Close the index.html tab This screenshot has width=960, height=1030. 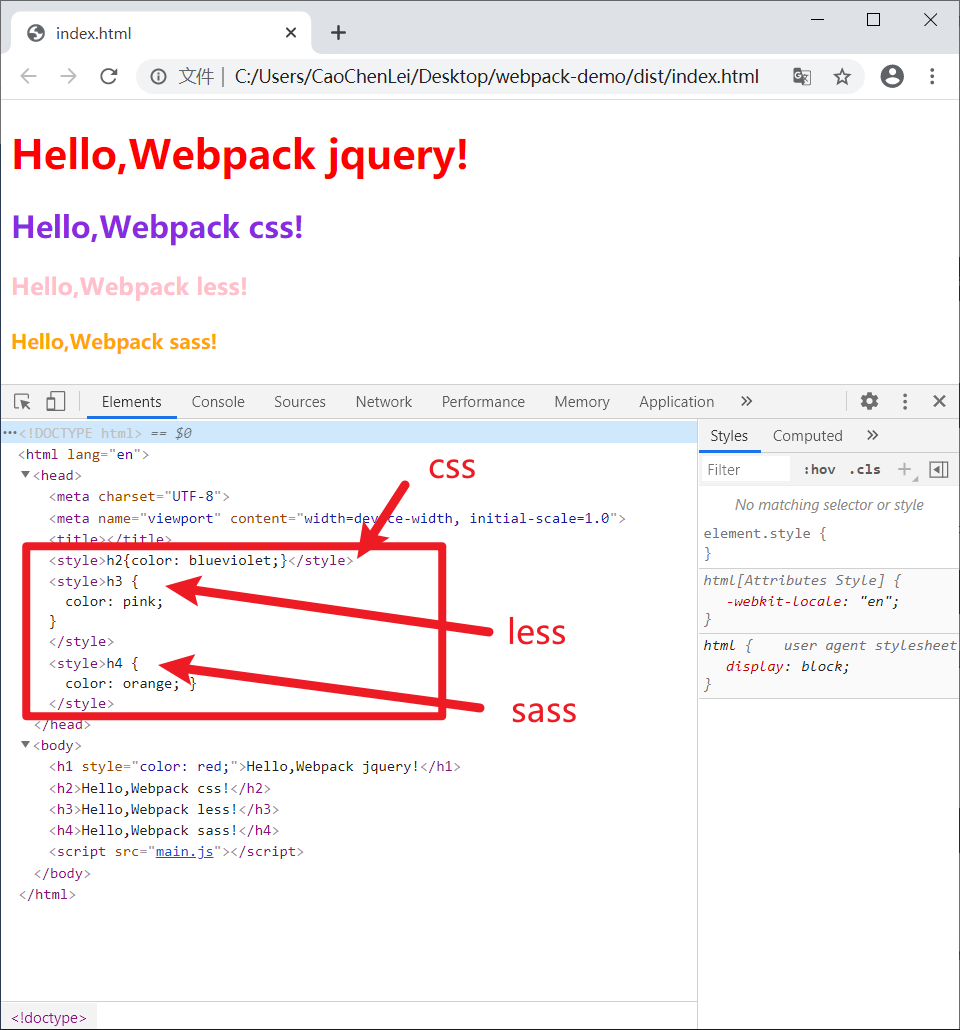(291, 32)
